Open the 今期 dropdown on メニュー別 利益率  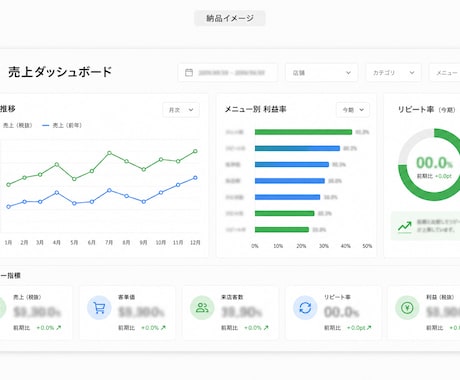pyautogui.click(x=353, y=110)
